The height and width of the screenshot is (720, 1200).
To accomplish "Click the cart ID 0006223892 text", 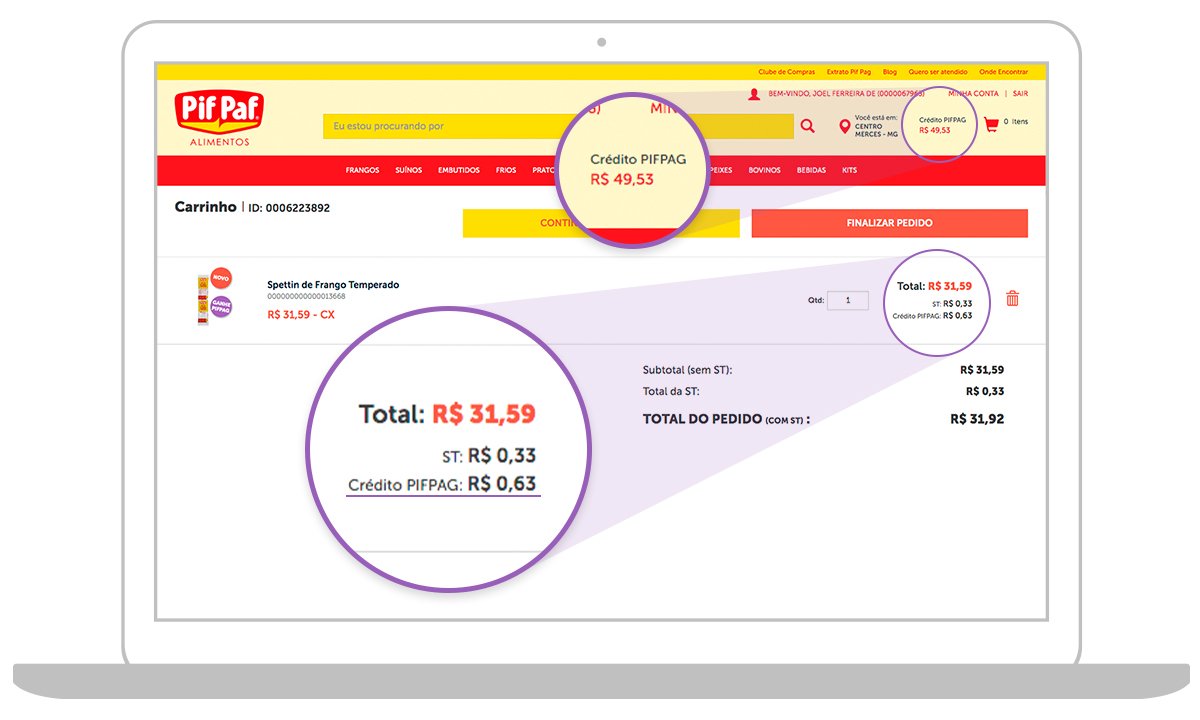I will [289, 208].
